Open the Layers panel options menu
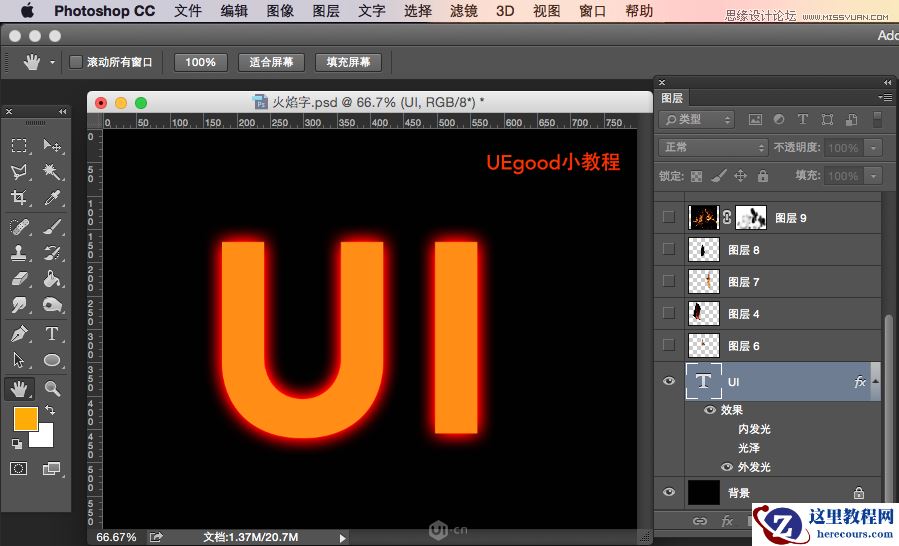The height and width of the screenshot is (546, 899). (885, 98)
